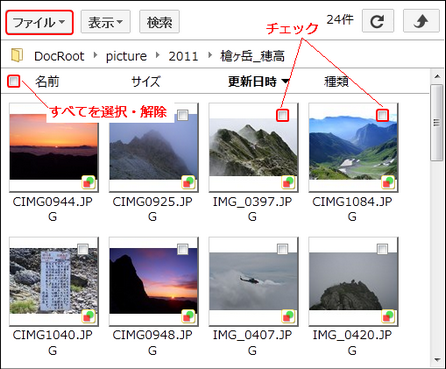Click the file name CIMG1040.JPG
The height and width of the screenshot is (369, 446).
click(53, 343)
